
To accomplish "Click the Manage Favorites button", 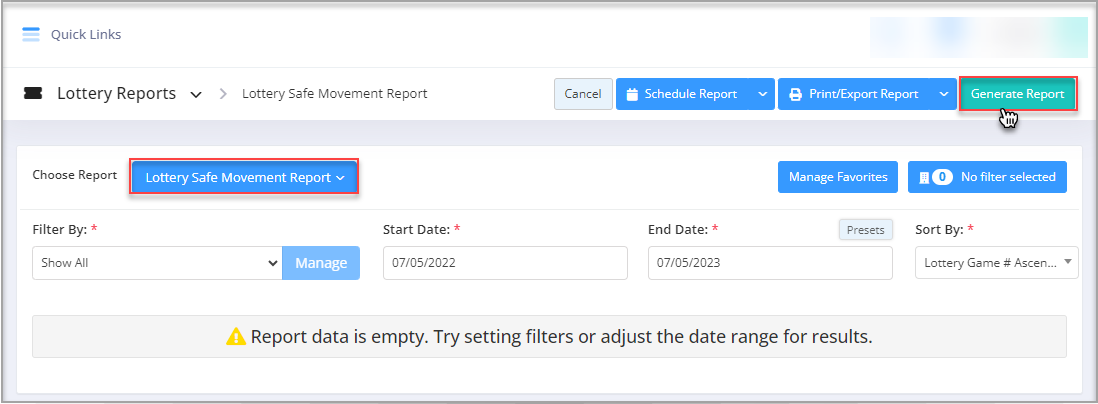I will pos(838,177).
